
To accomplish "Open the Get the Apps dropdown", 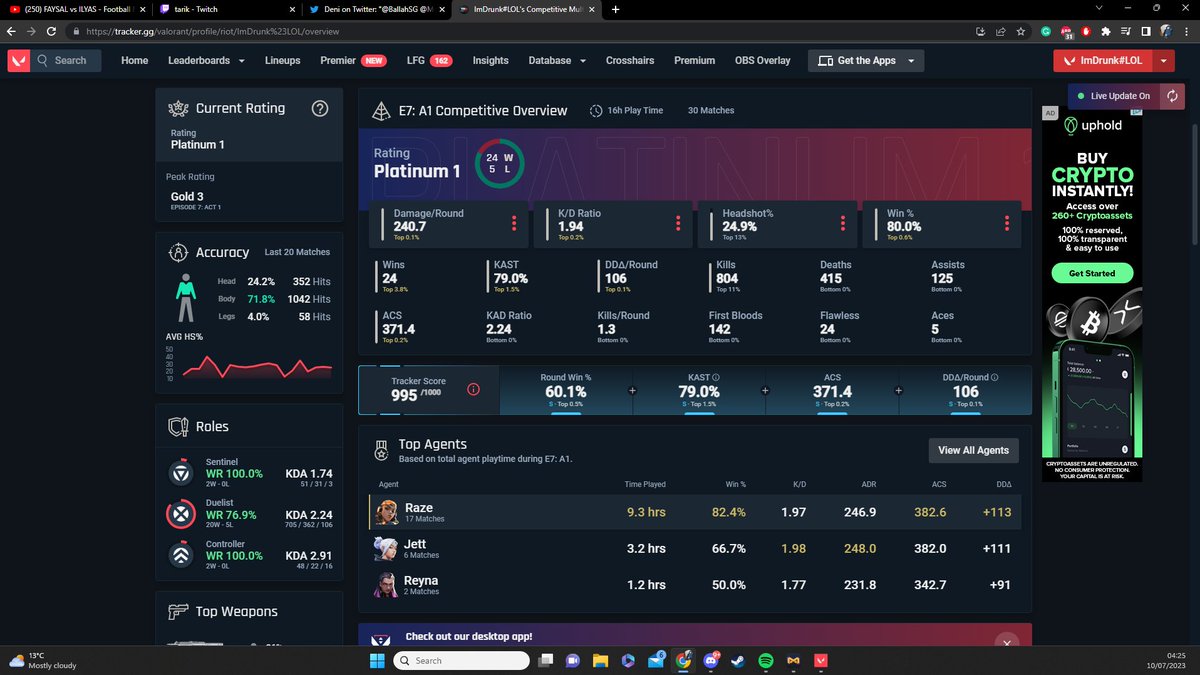I will pyautogui.click(x=866, y=60).
